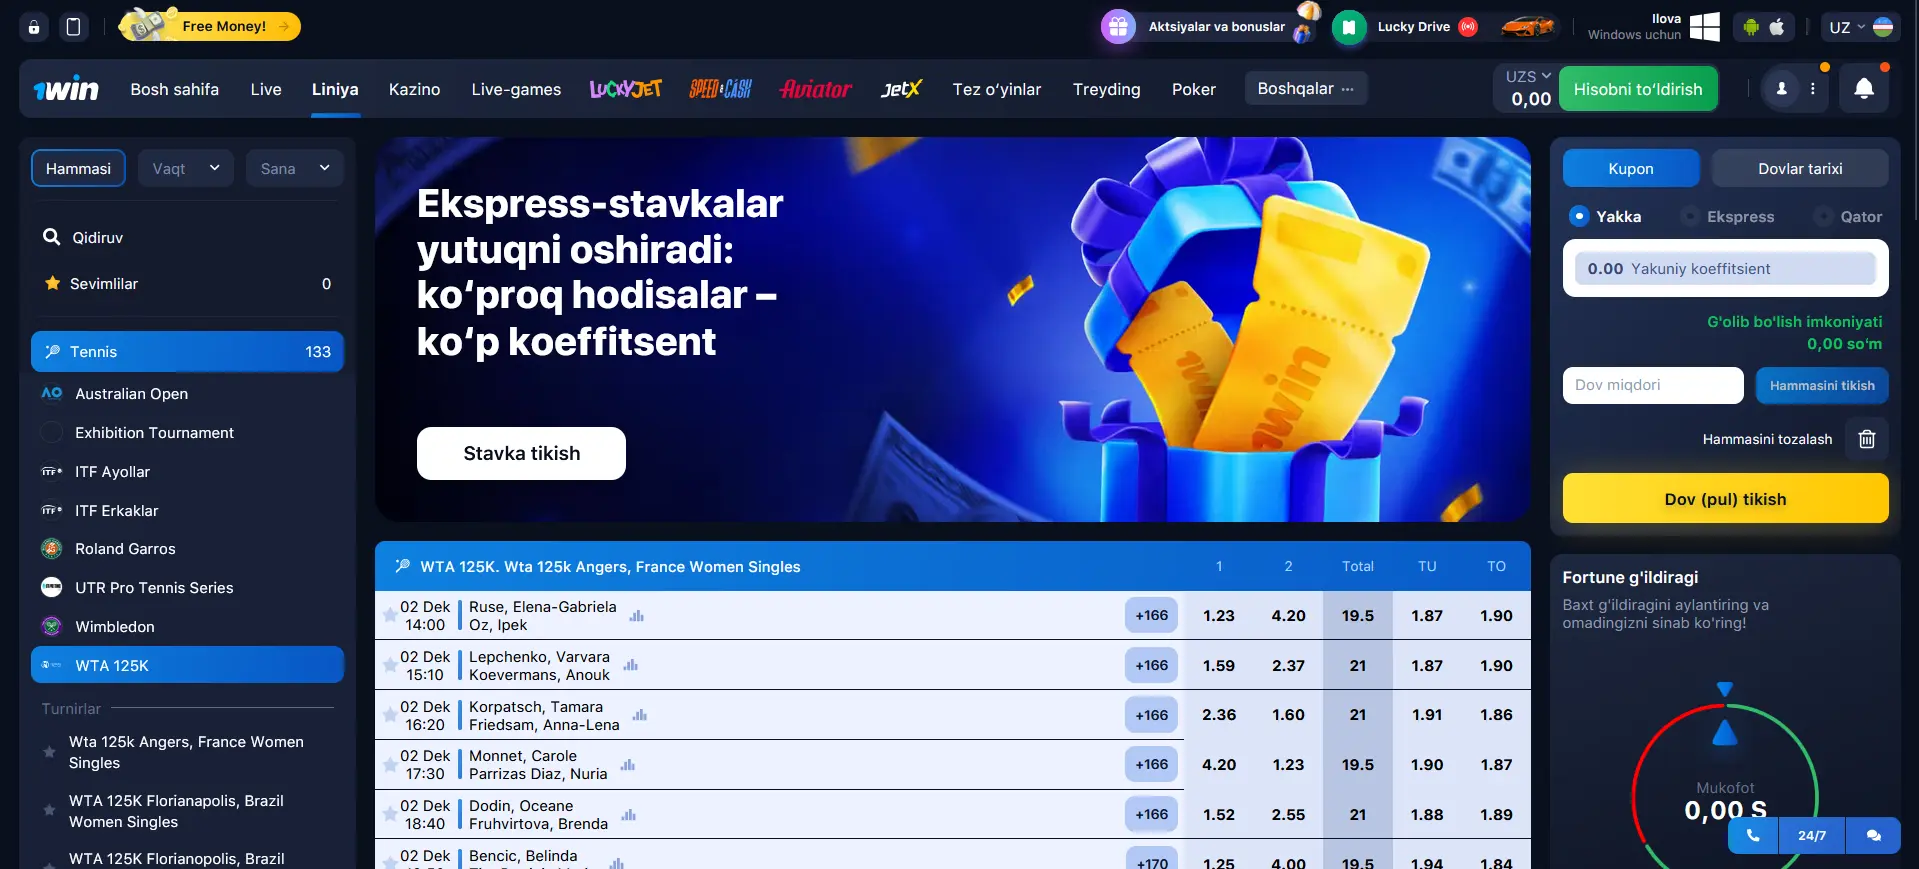This screenshot has height=869, width=1919.
Task: Click the Stavka tikish banner button
Action: pos(521,453)
